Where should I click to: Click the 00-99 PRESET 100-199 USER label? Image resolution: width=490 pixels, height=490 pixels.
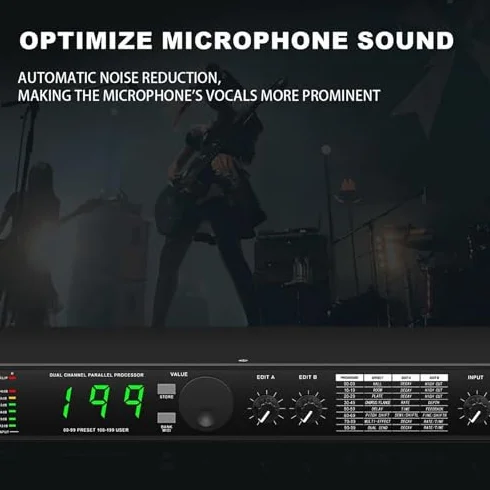pyautogui.click(x=96, y=430)
